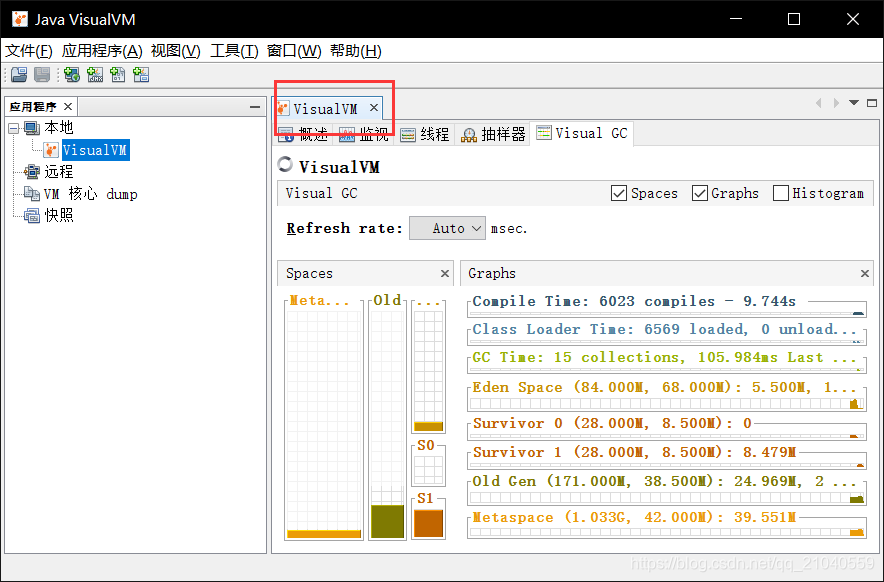Open the document list dropdown arrow
This screenshot has width=884, height=582.
click(x=854, y=103)
